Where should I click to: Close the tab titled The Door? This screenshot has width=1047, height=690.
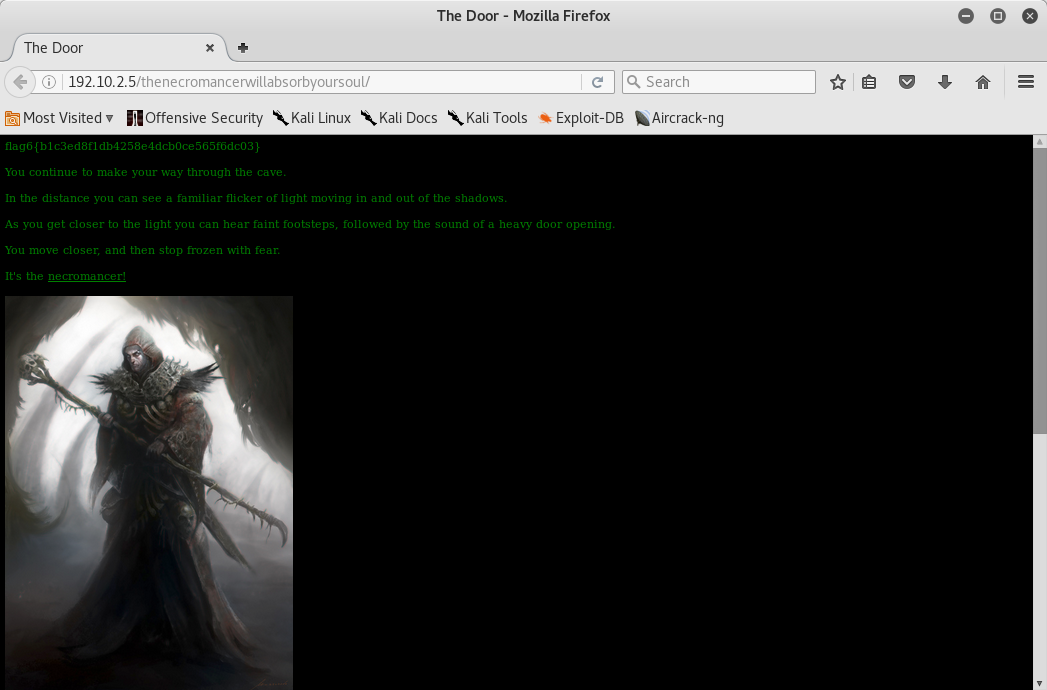click(210, 47)
